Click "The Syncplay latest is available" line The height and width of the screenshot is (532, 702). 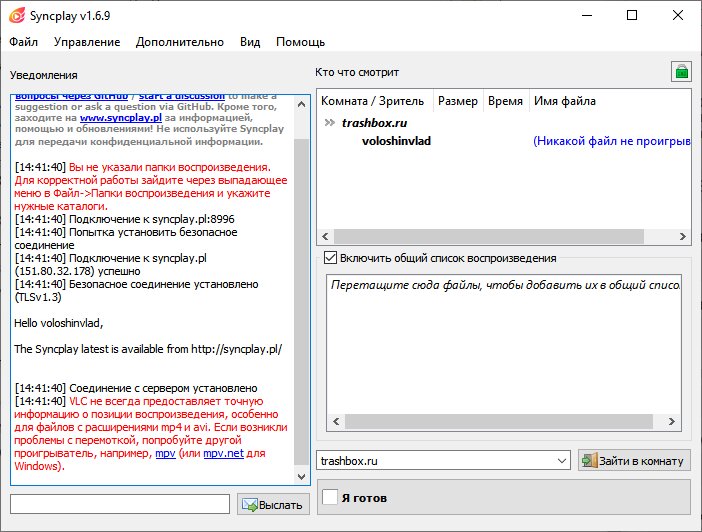pyautogui.click(x=148, y=349)
